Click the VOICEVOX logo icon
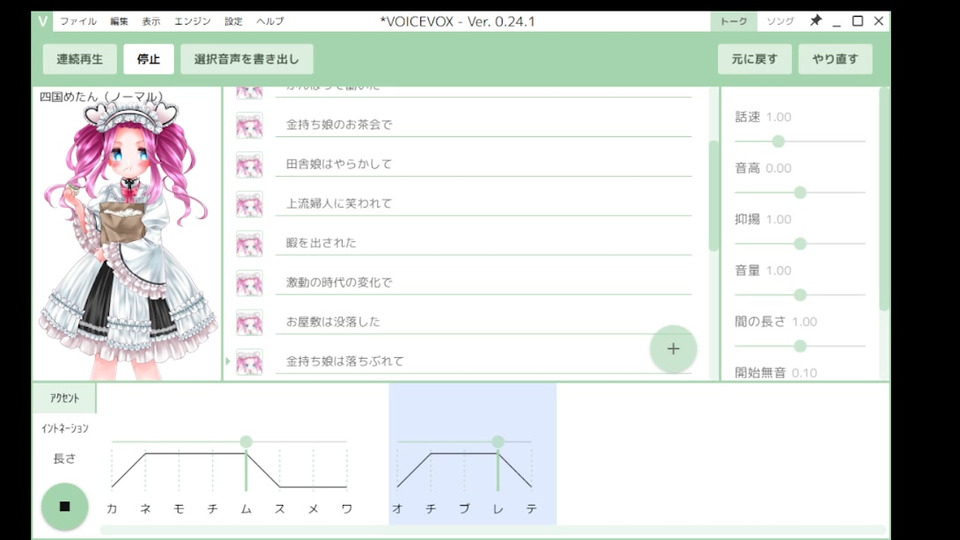 pyautogui.click(x=42, y=21)
